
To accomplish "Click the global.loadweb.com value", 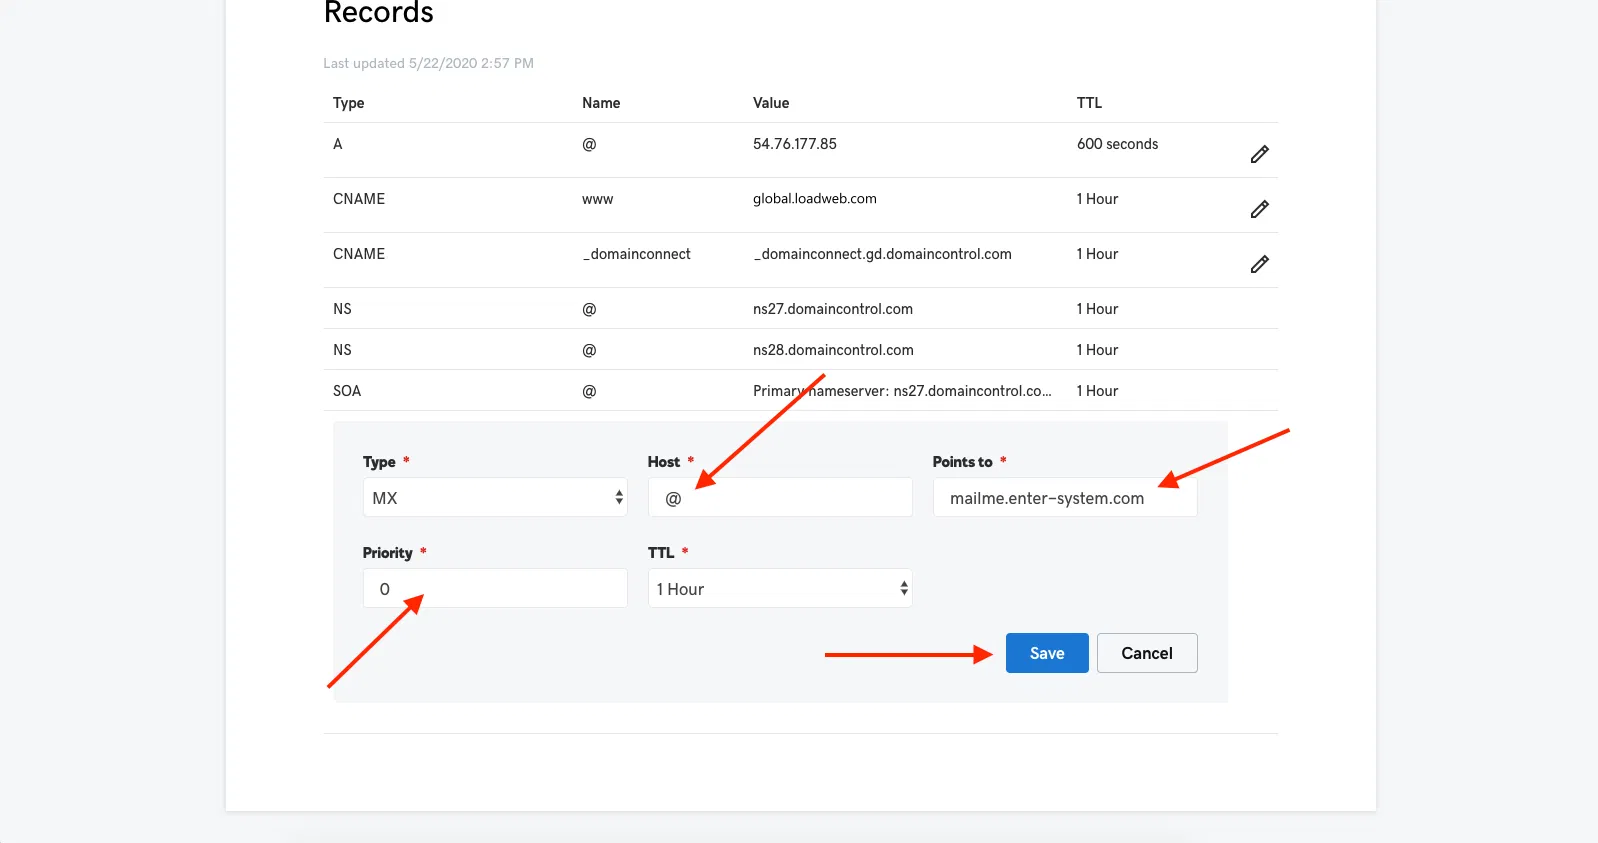I will tap(815, 199).
